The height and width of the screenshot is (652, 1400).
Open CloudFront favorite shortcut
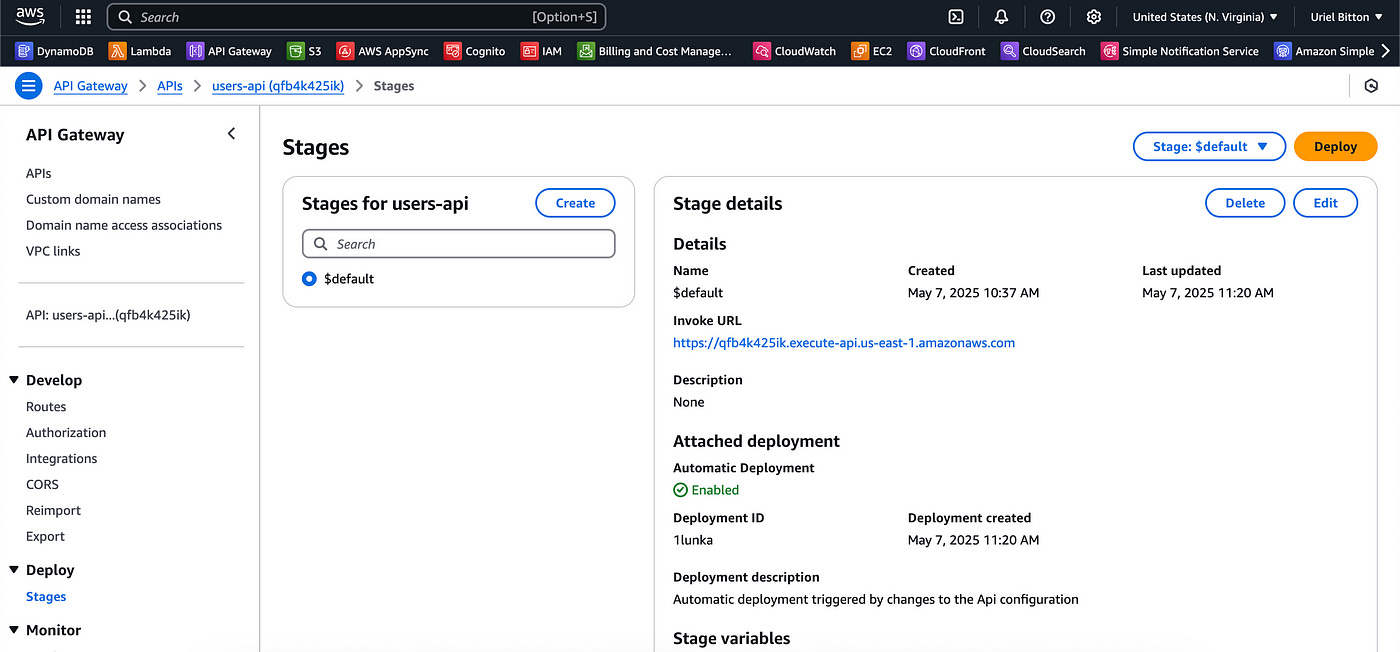(947, 51)
